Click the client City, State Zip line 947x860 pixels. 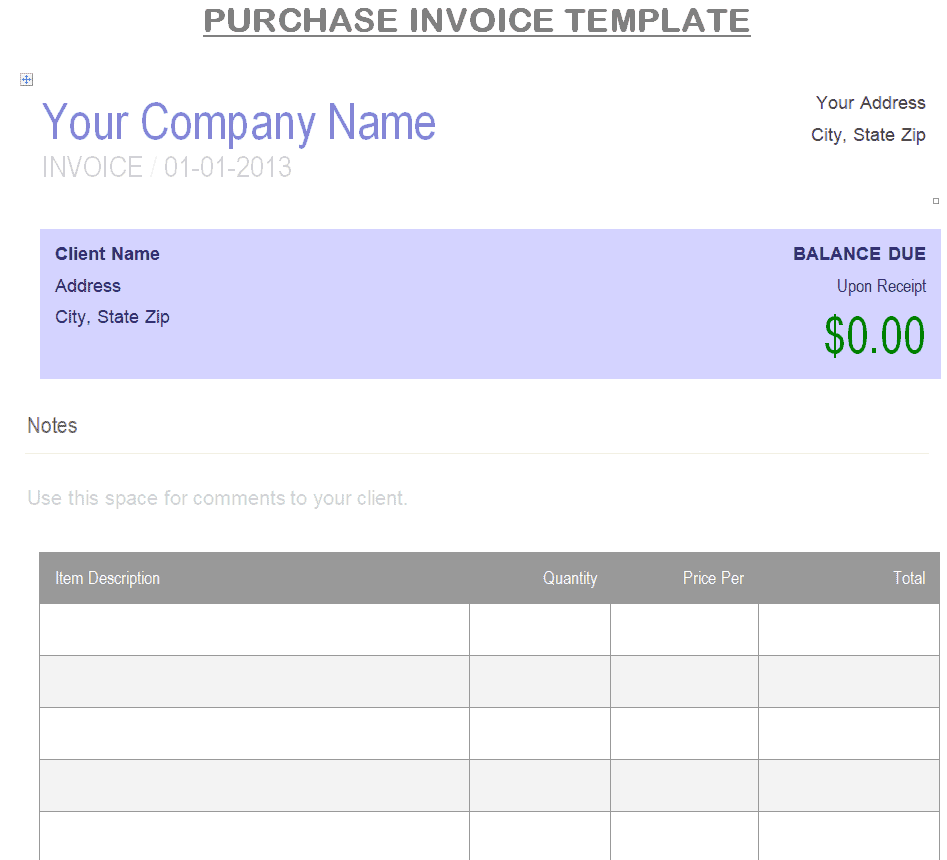pos(112,317)
